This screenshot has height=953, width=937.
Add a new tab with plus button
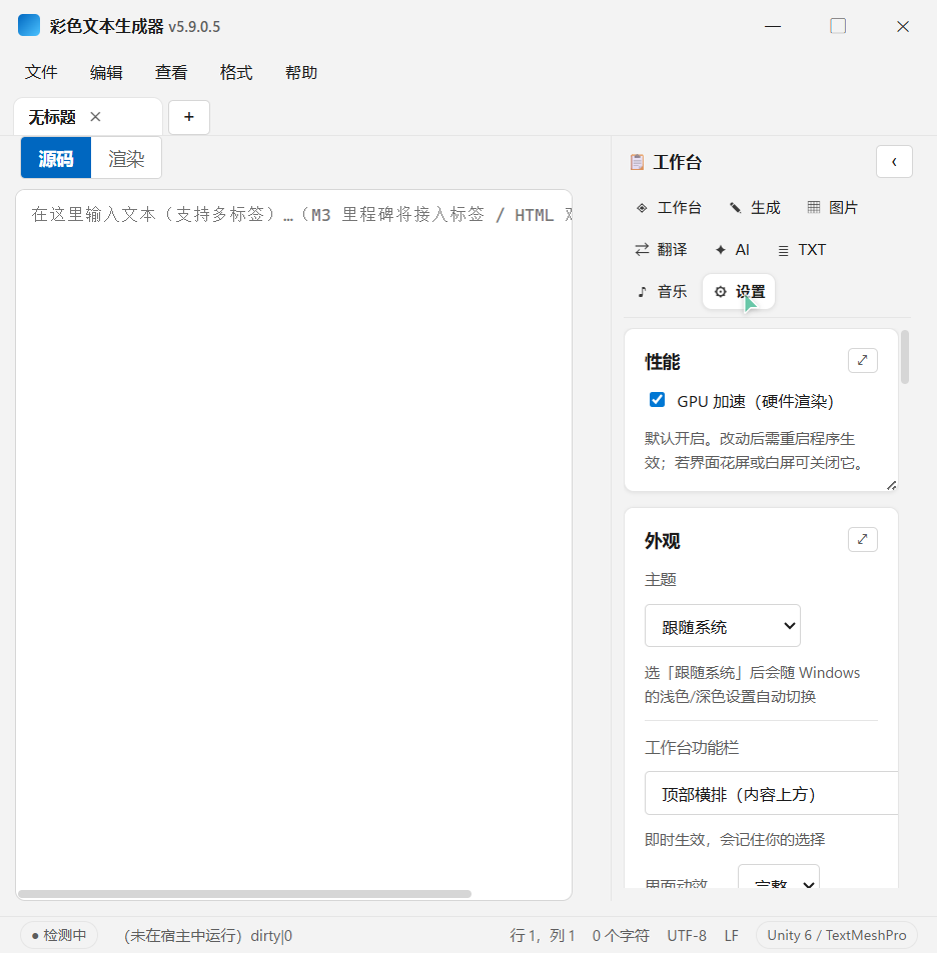point(189,117)
